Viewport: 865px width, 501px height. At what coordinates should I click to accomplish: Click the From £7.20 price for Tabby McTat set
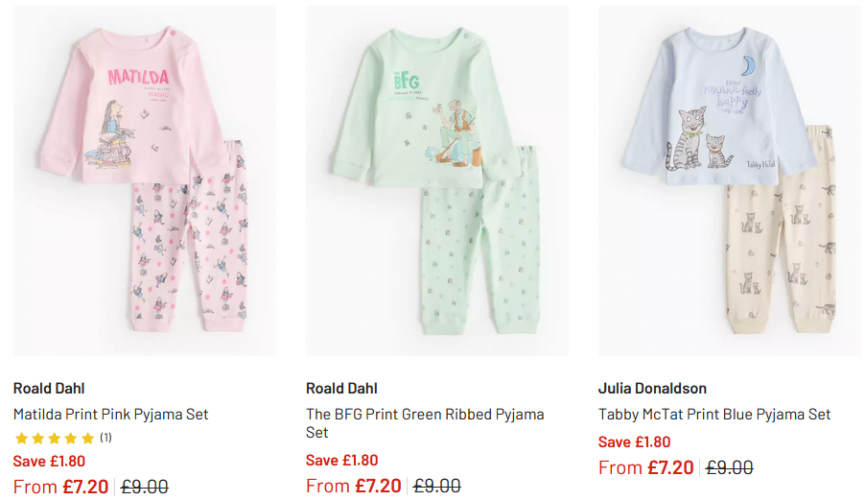click(645, 468)
